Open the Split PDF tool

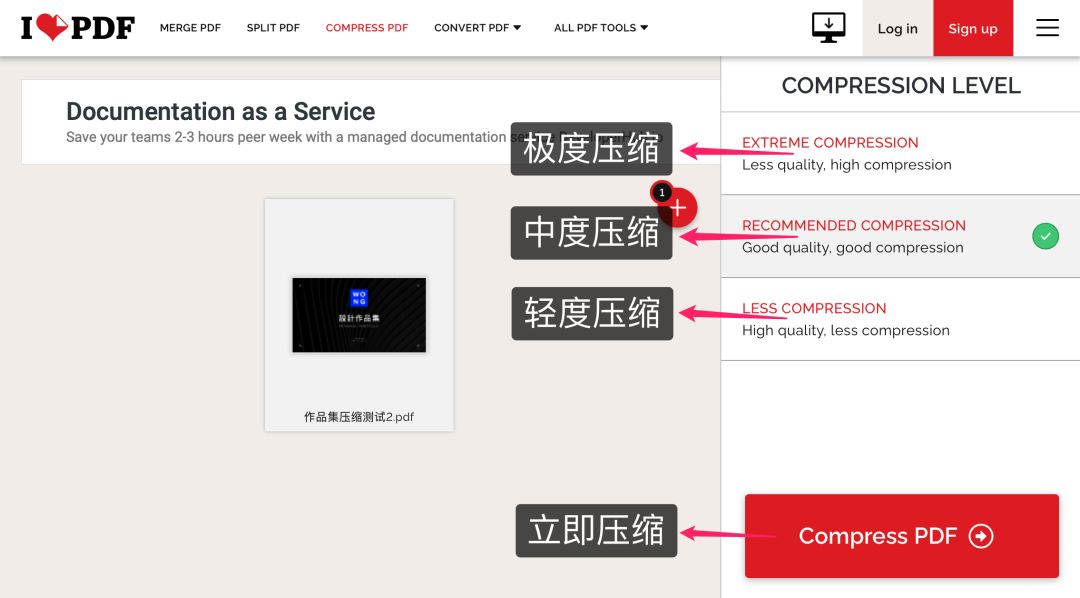[273, 28]
